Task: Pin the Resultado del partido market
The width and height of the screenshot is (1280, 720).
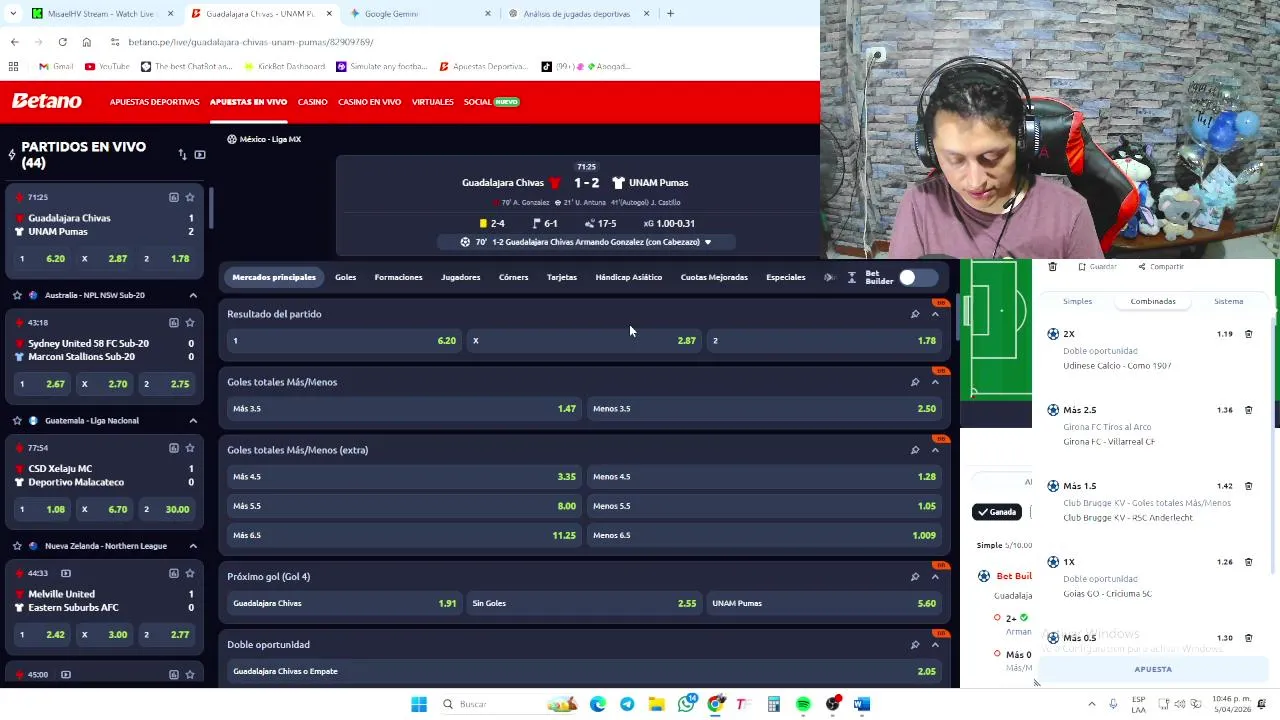Action: pos(914,314)
